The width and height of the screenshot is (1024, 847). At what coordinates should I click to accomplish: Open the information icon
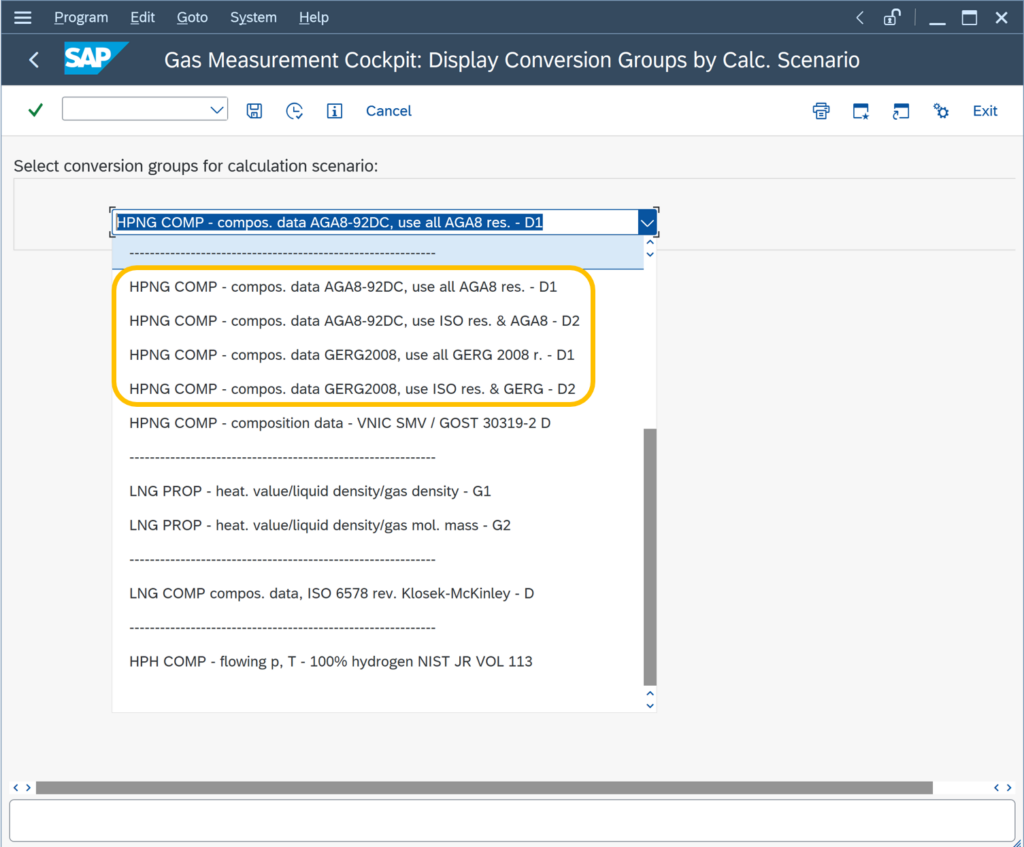click(x=334, y=111)
